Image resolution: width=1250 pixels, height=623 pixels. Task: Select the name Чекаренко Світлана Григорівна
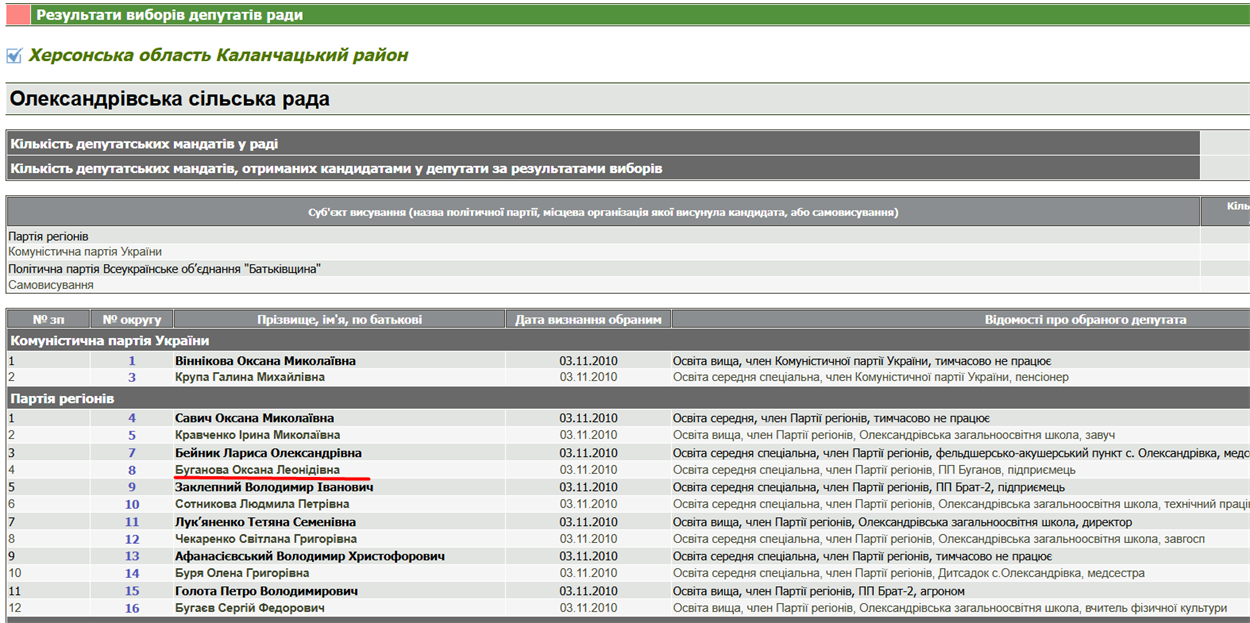(264, 540)
